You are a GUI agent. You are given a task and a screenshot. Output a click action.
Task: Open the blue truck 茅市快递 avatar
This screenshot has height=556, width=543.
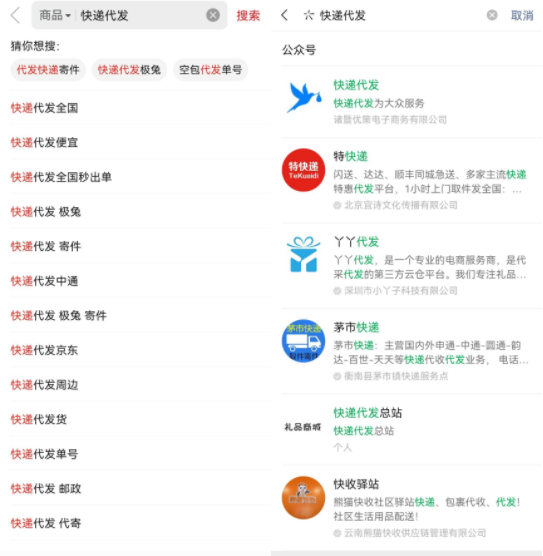(x=303, y=341)
